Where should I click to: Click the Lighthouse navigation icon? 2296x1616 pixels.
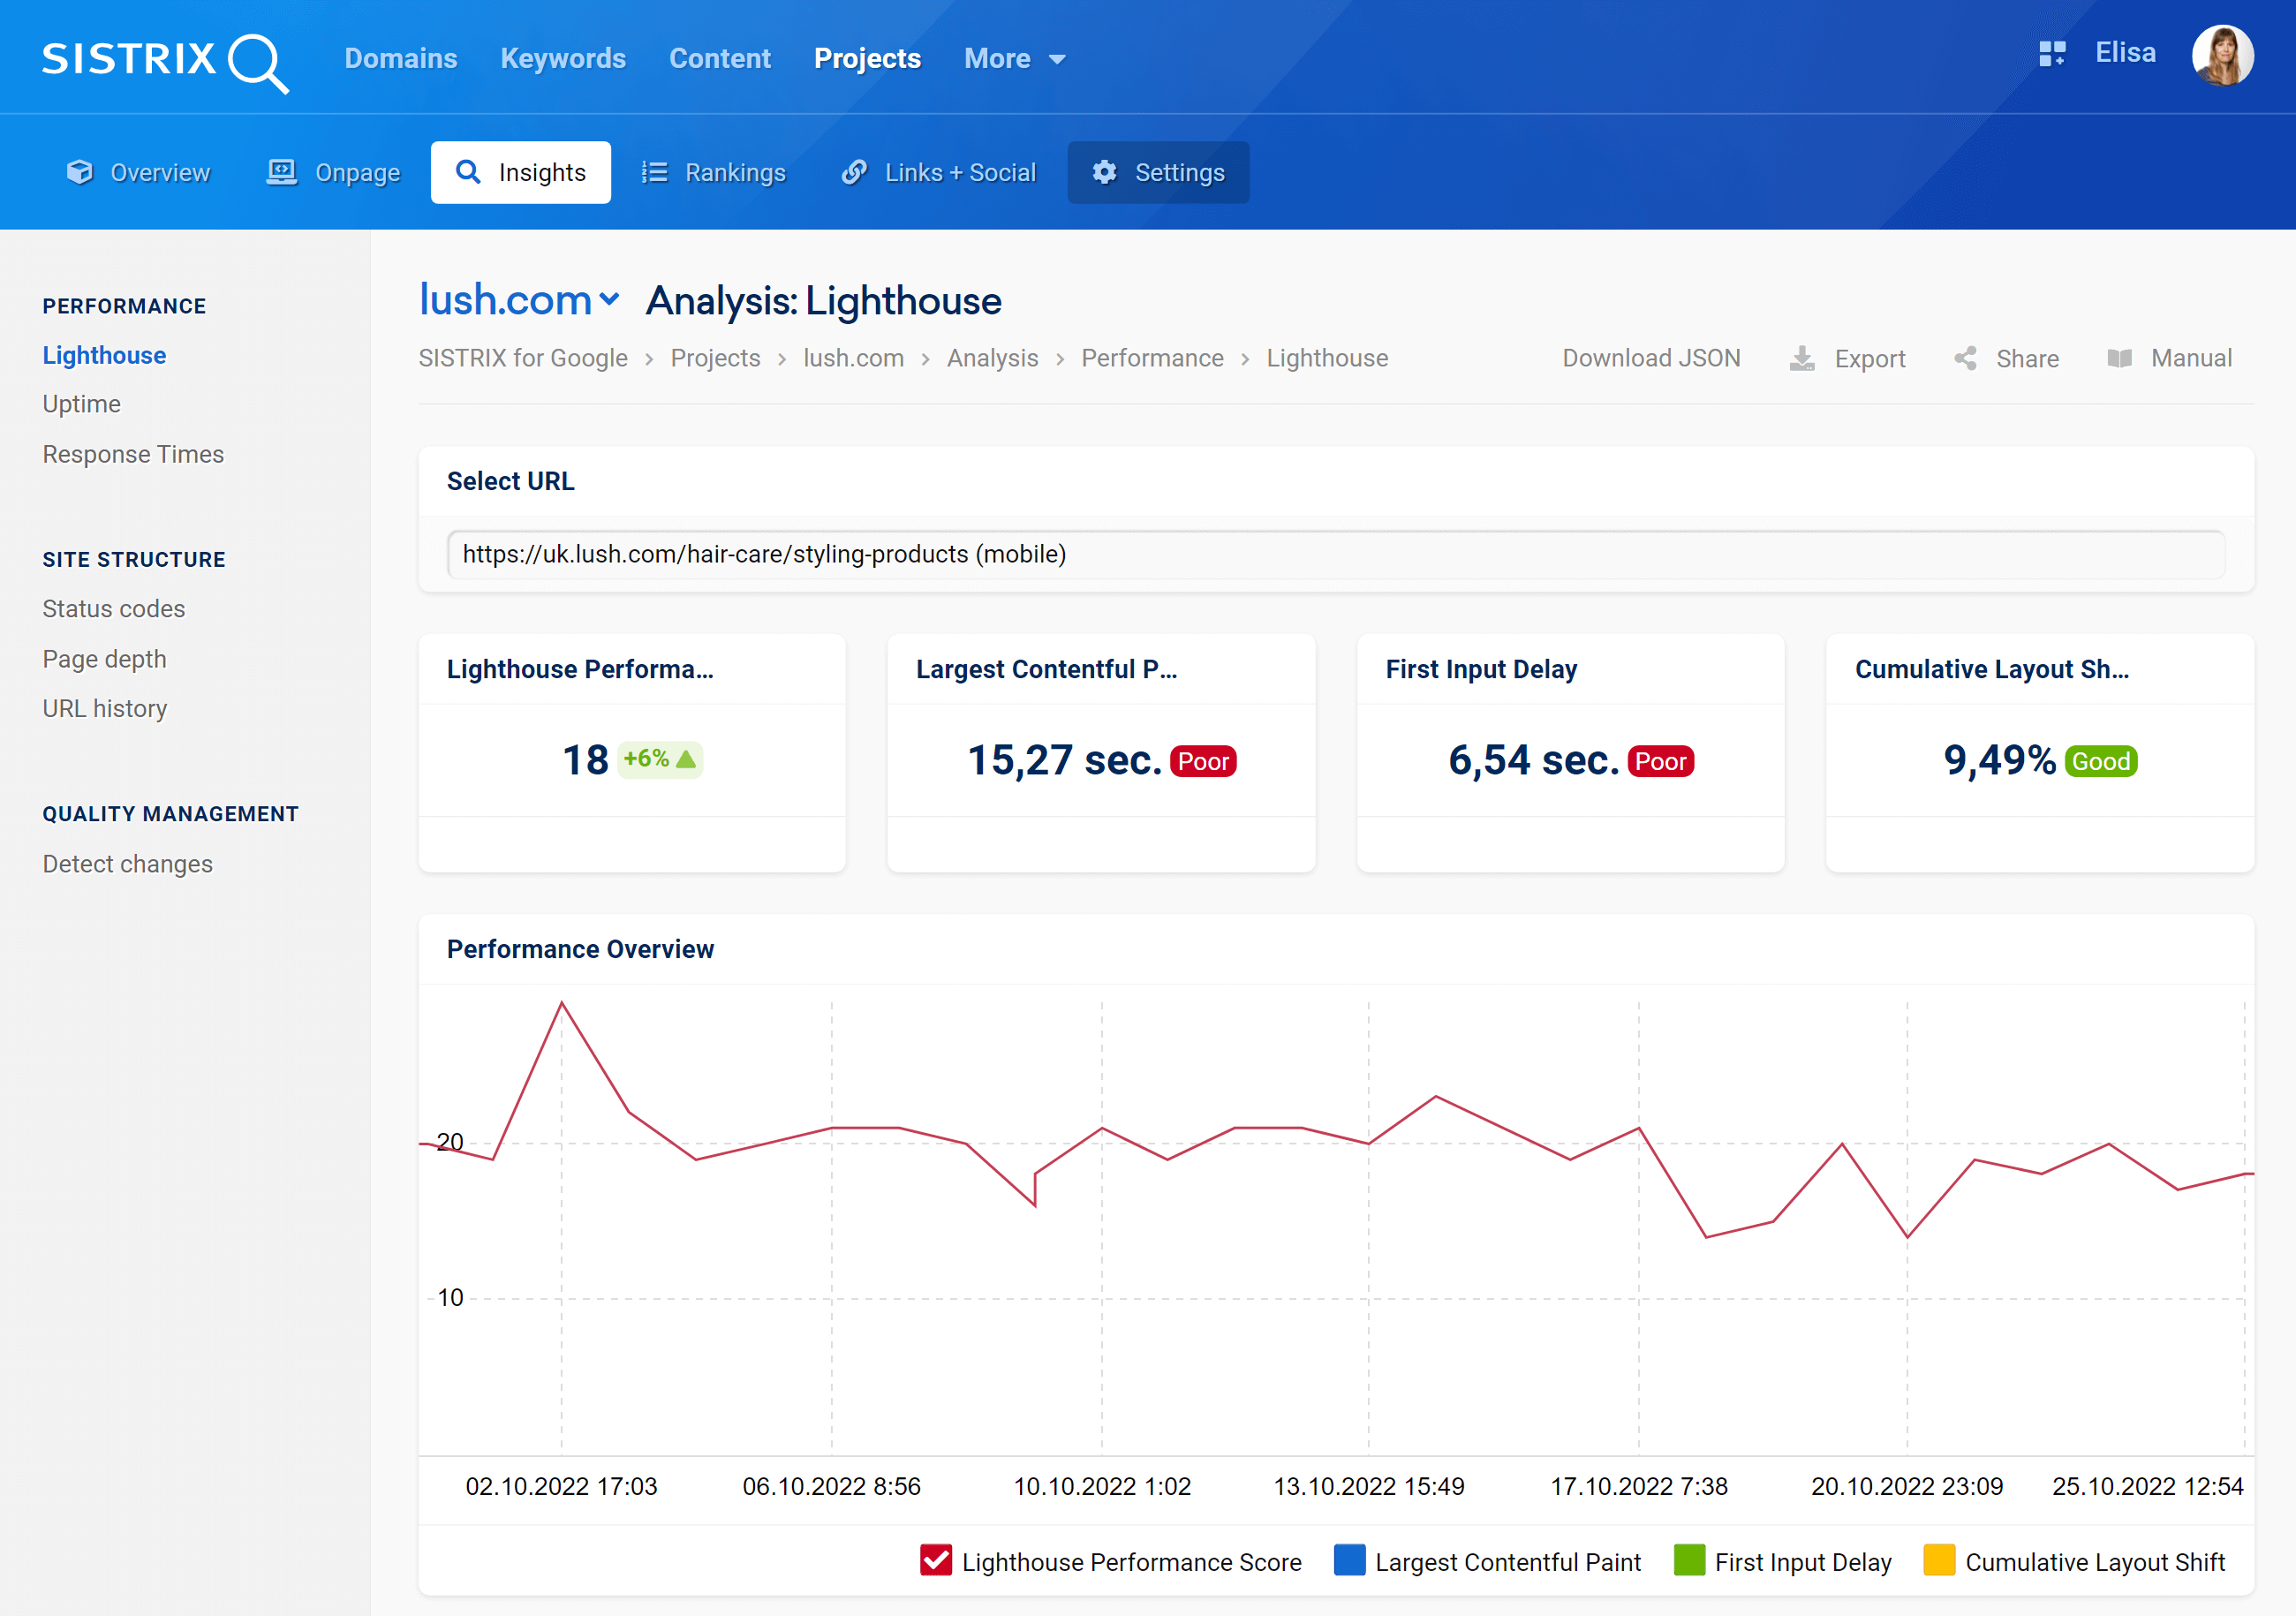[x=105, y=355]
